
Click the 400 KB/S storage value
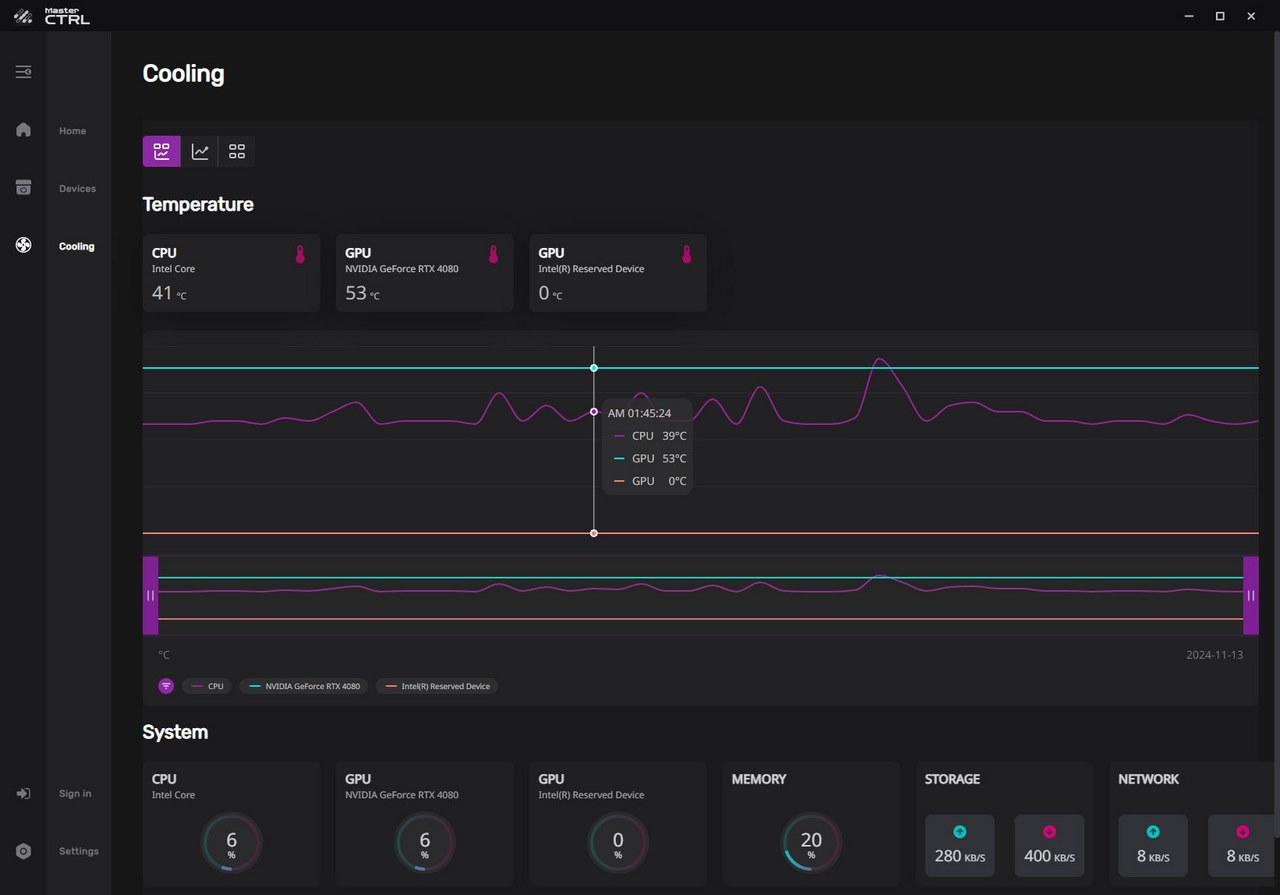[x=1049, y=857]
